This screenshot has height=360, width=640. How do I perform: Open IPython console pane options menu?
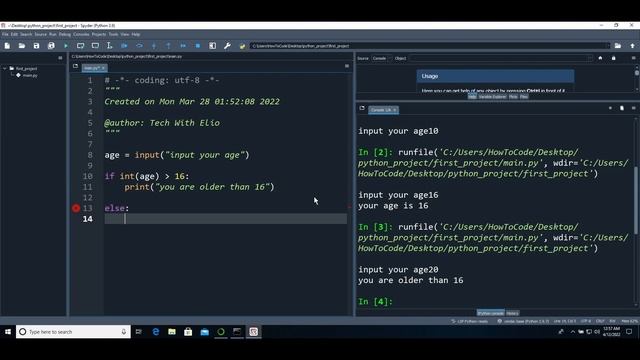pyautogui.click(x=633, y=108)
